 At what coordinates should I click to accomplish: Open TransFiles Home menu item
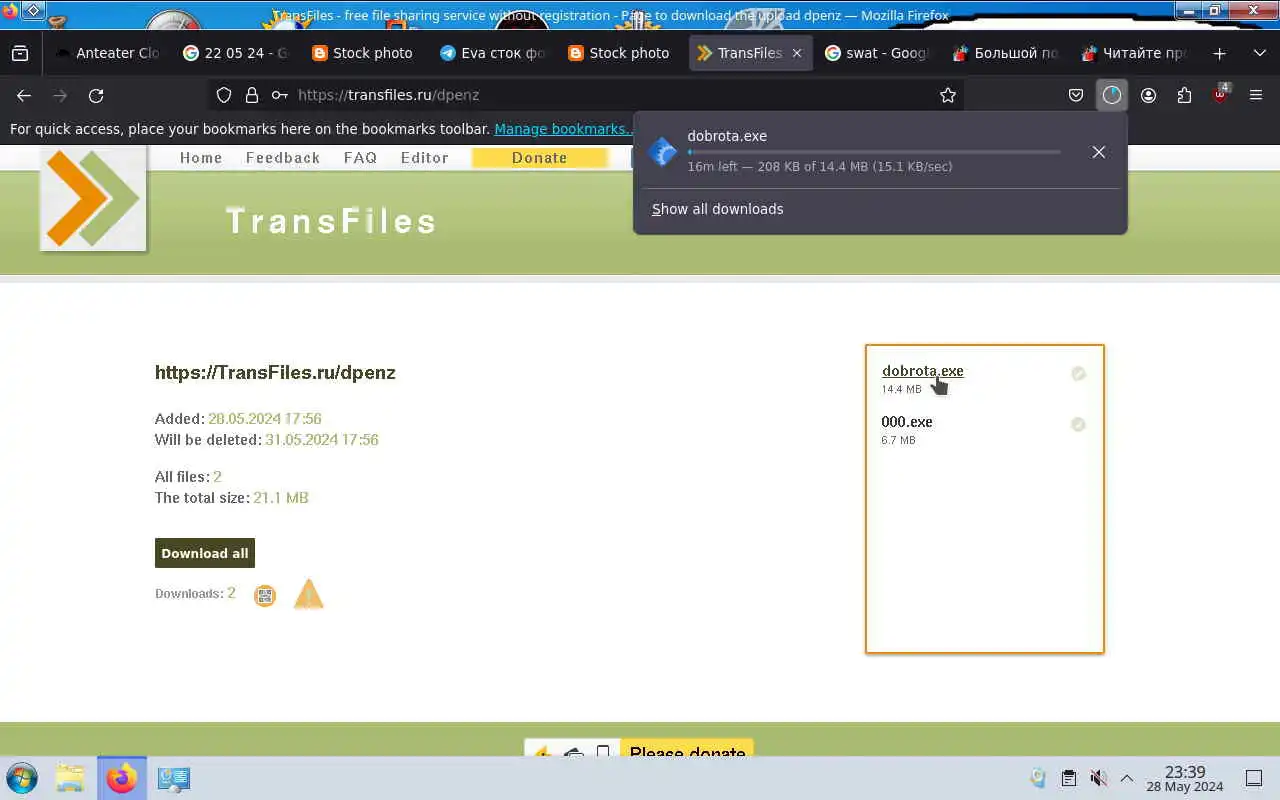tap(201, 158)
